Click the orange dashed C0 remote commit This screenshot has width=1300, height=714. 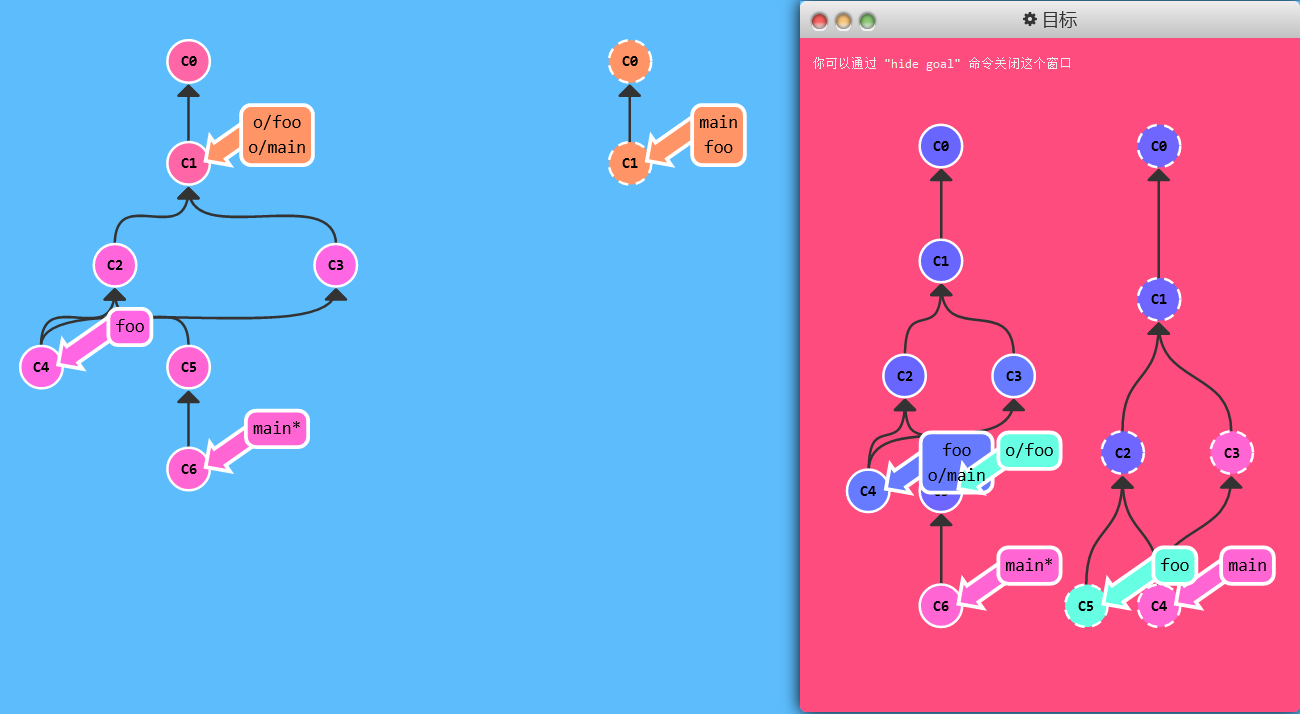coord(629,61)
